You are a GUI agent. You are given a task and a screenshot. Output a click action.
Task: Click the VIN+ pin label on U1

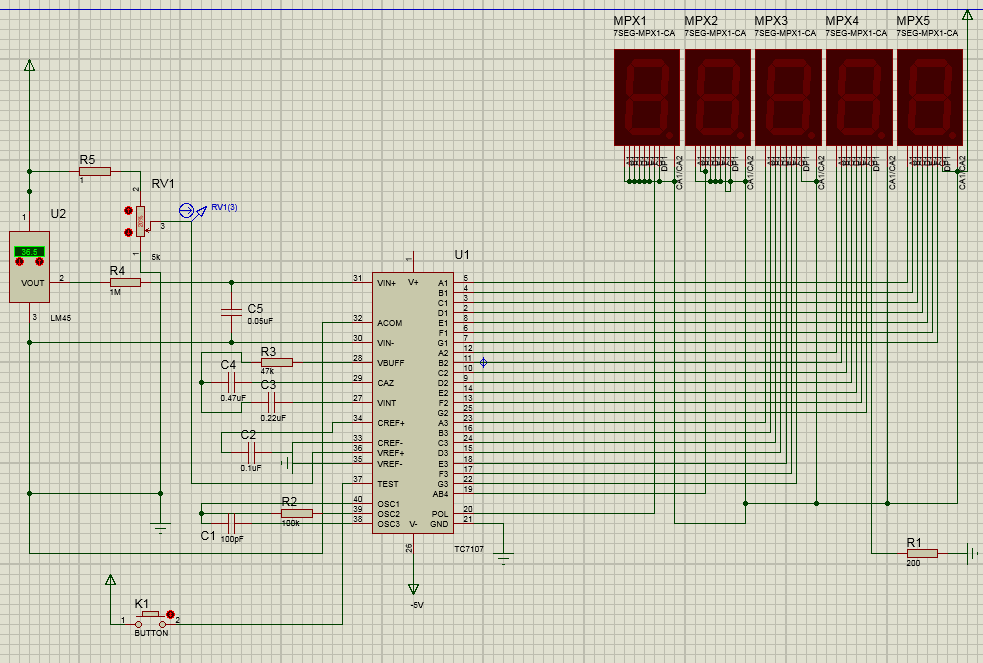click(x=387, y=283)
